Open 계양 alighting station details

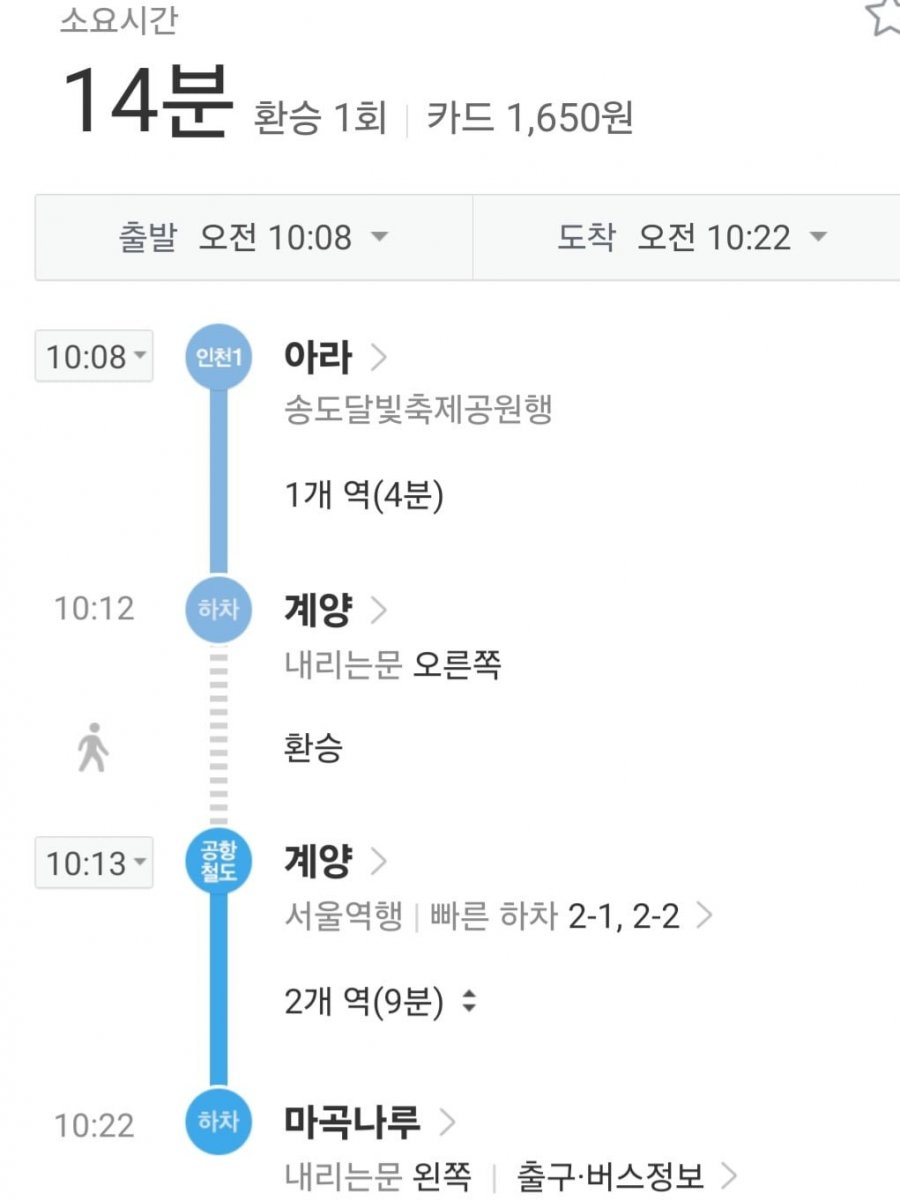[336, 609]
